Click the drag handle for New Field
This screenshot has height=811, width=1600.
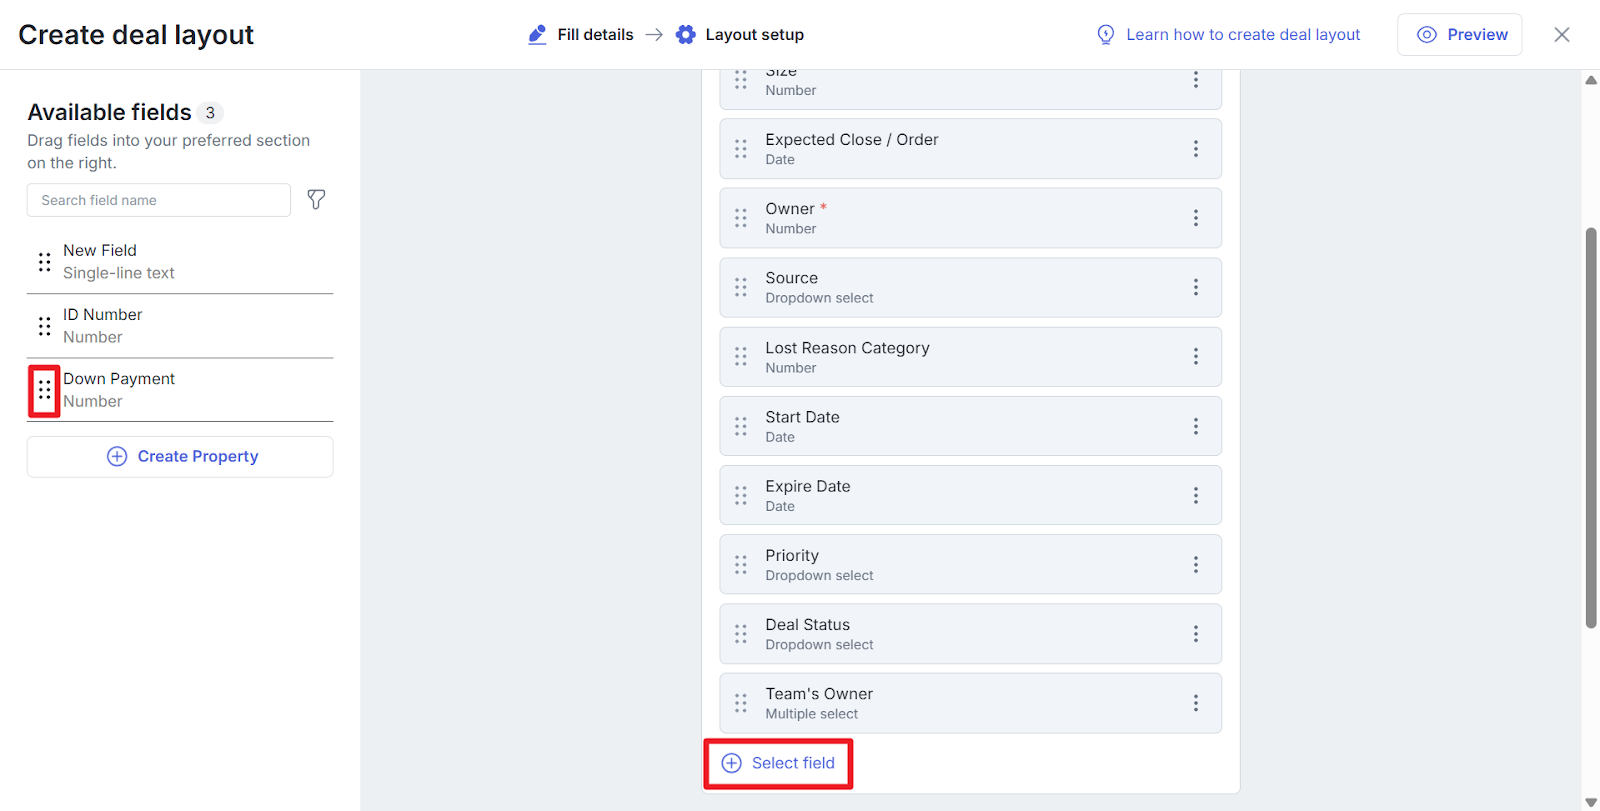(44, 262)
